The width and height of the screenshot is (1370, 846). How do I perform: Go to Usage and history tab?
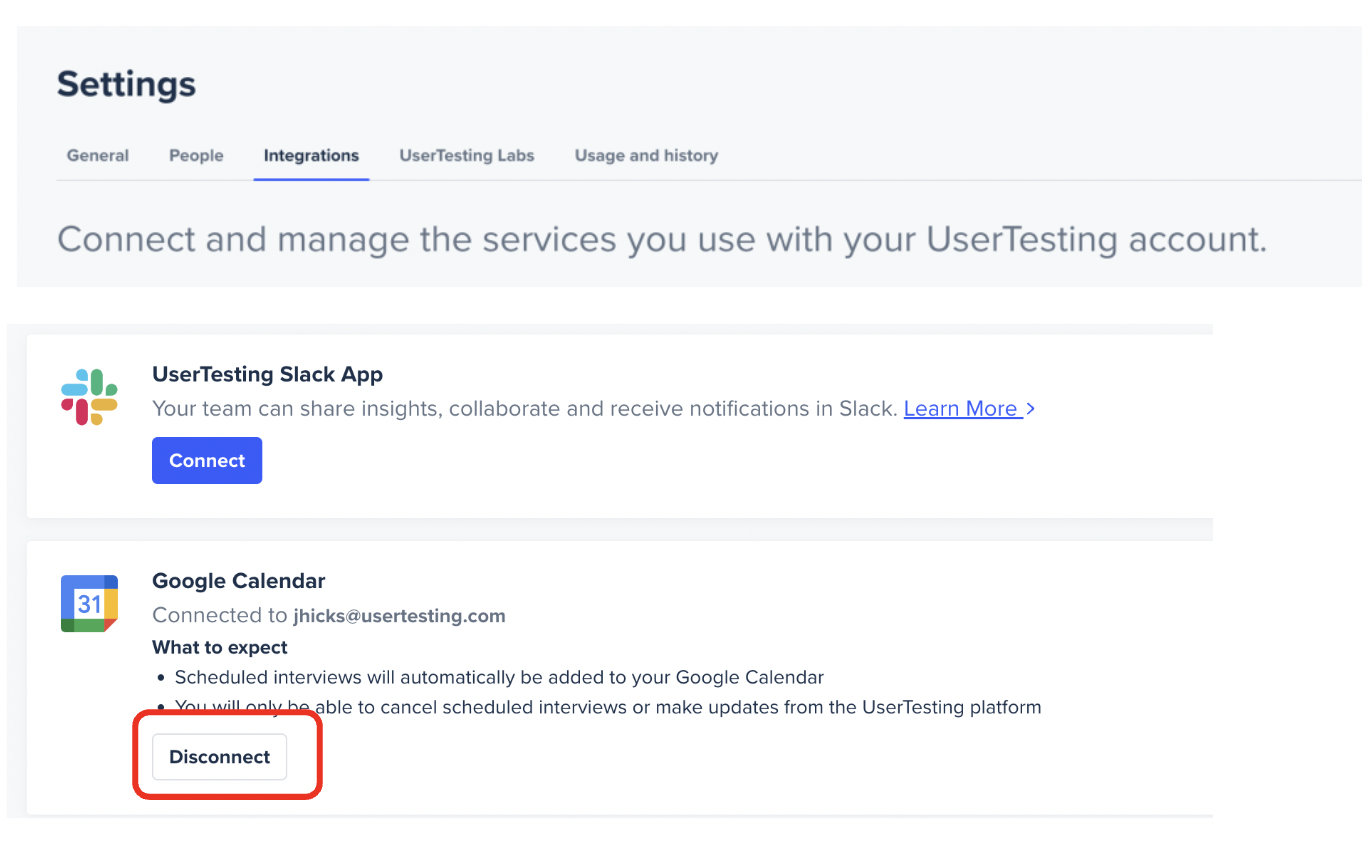tap(646, 156)
